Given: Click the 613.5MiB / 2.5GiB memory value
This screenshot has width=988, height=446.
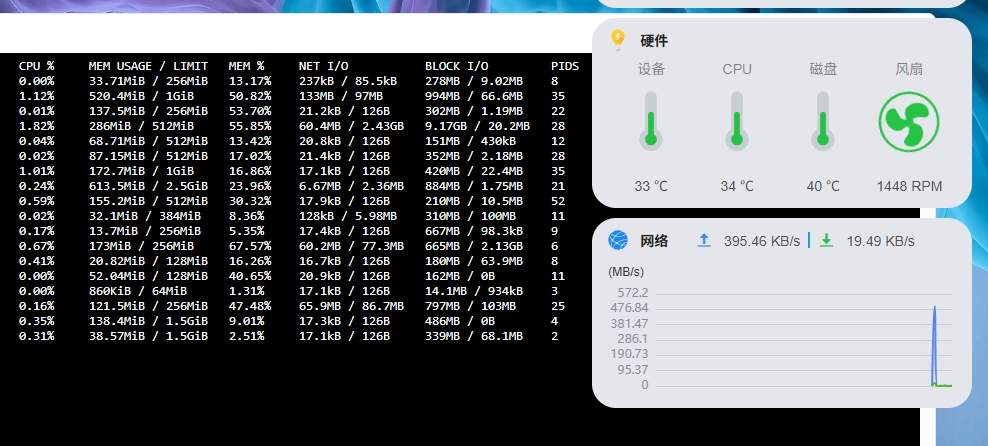Looking at the screenshot, I should (148, 186).
